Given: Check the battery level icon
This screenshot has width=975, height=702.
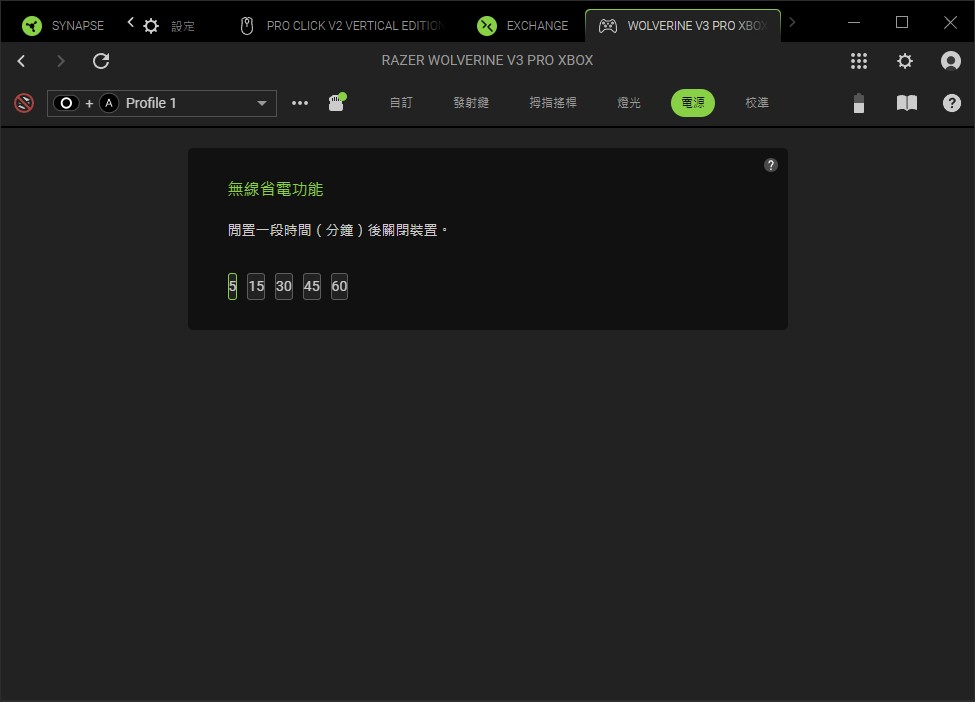Looking at the screenshot, I should [859, 103].
